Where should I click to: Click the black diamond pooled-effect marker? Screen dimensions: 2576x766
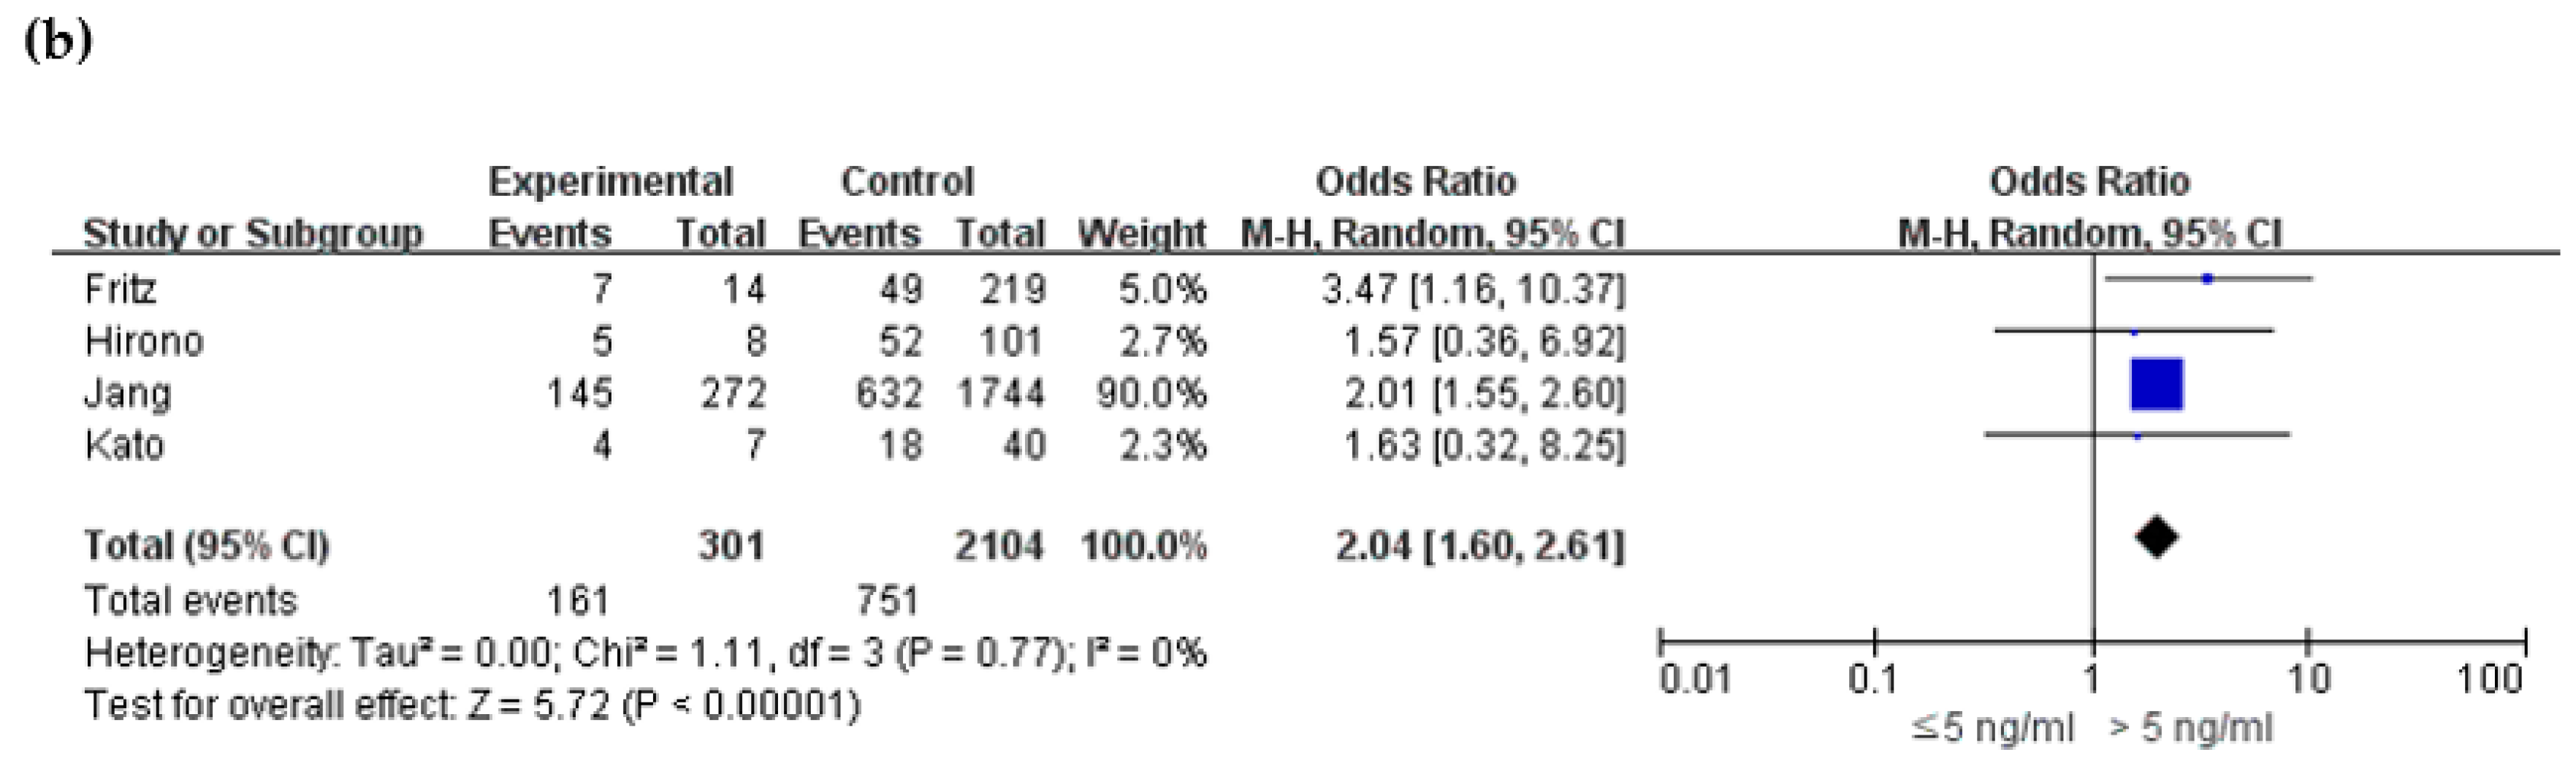coord(2157,539)
